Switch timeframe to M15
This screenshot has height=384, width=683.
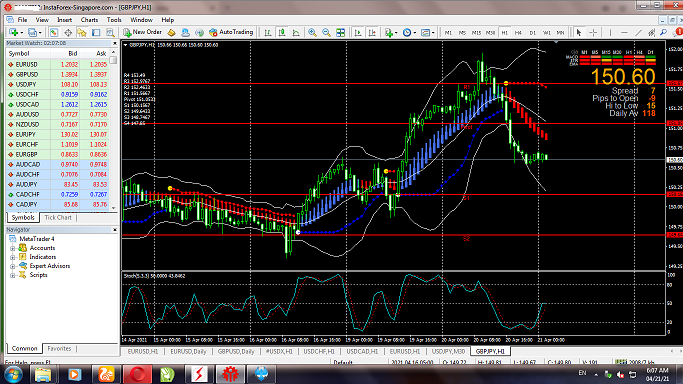tap(476, 33)
